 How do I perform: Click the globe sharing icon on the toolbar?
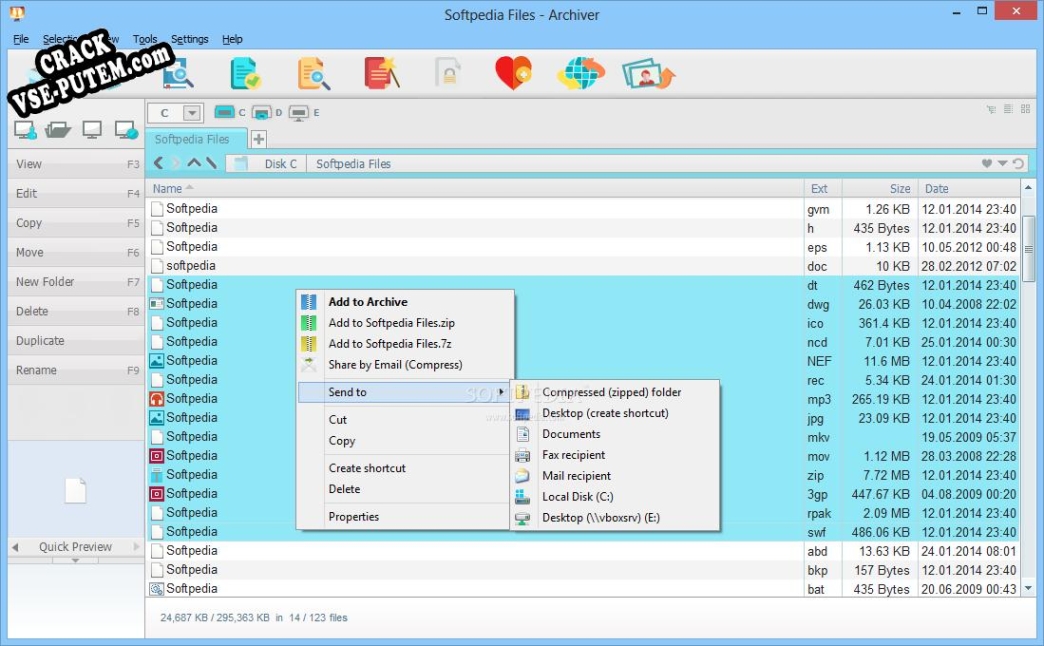(x=580, y=73)
